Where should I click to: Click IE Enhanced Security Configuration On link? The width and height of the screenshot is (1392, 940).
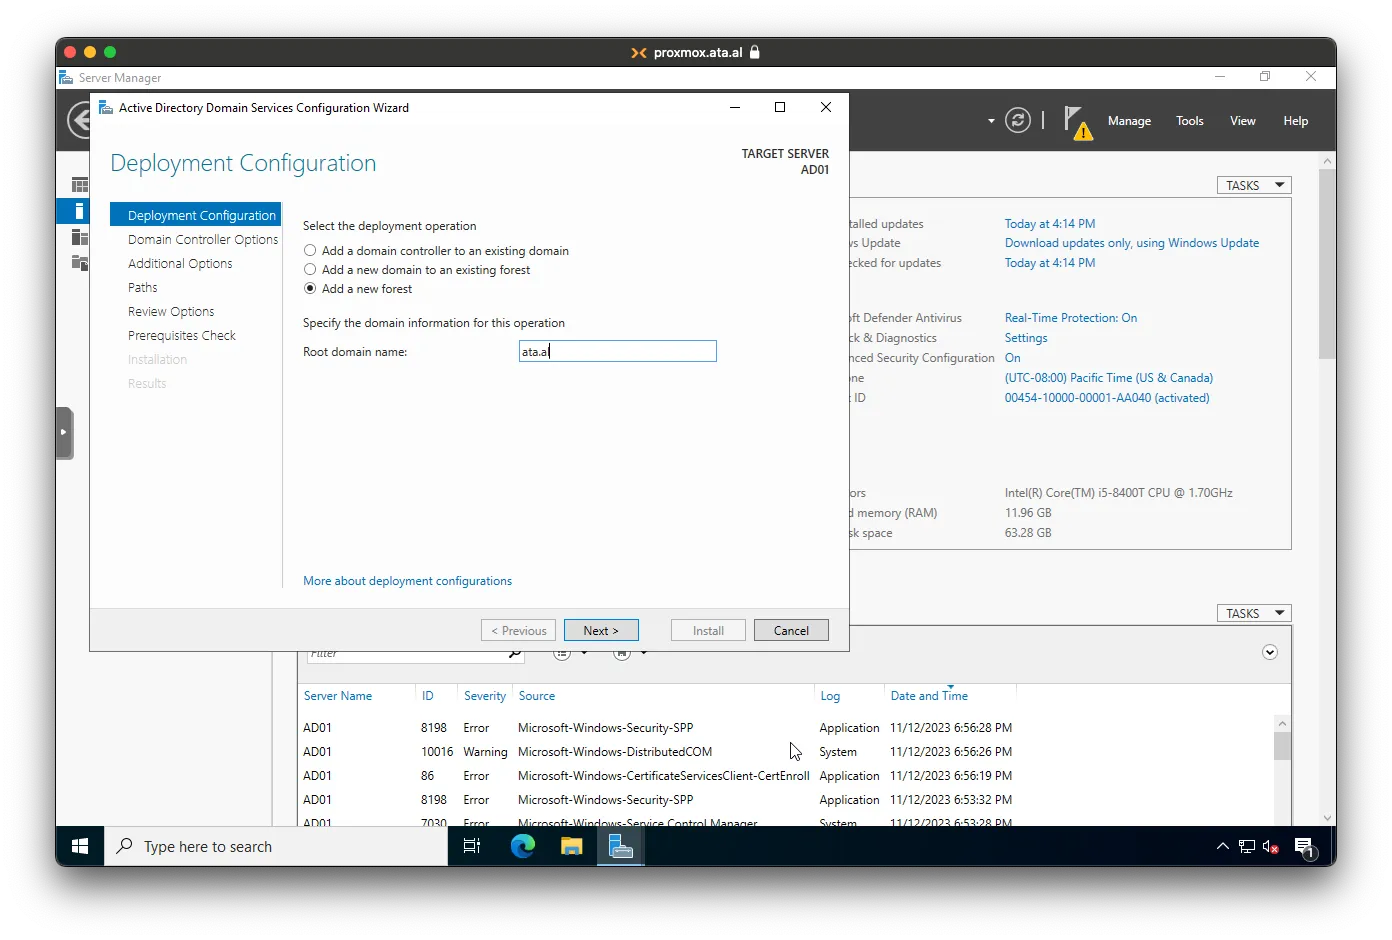pyautogui.click(x=1013, y=358)
